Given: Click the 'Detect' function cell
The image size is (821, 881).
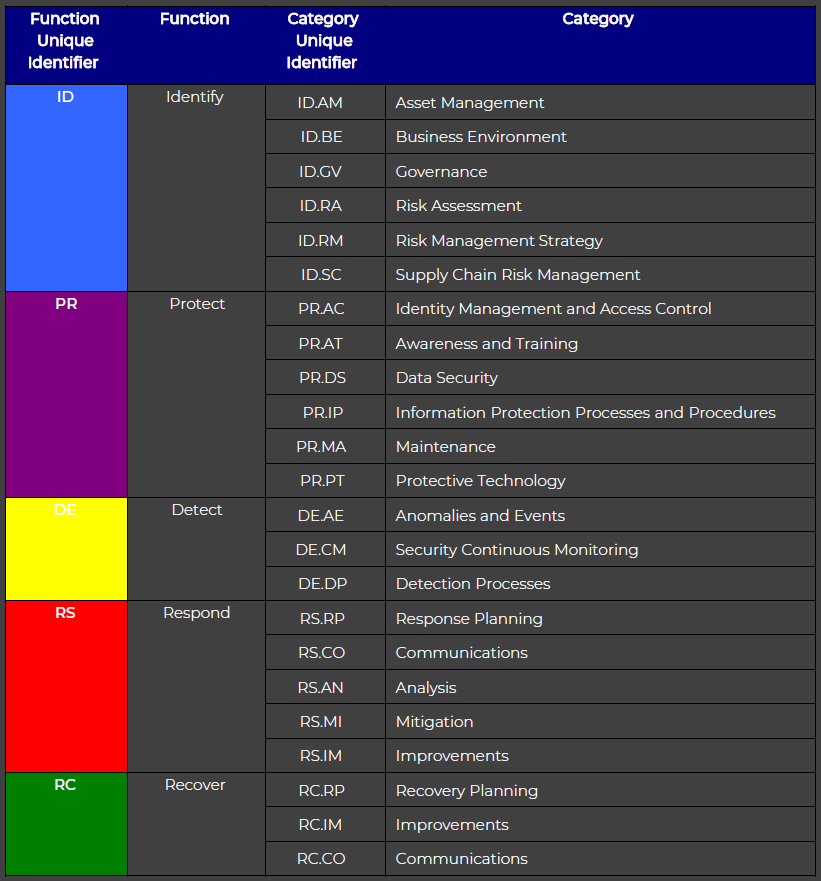Looking at the screenshot, I should 196,549.
